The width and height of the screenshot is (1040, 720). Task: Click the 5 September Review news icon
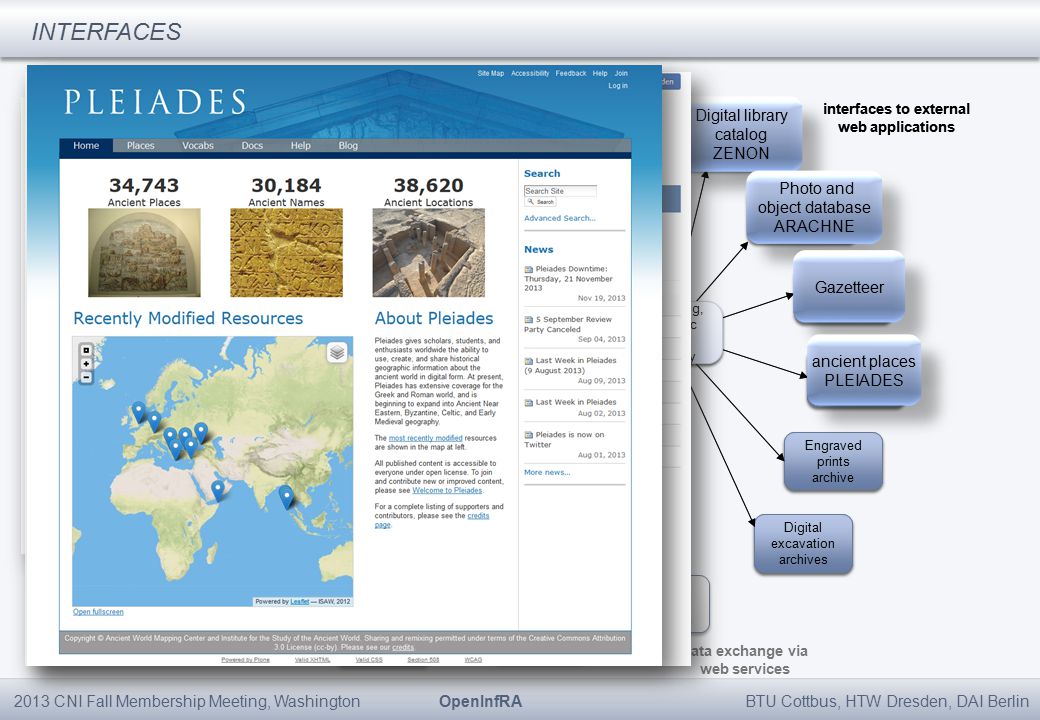point(529,320)
